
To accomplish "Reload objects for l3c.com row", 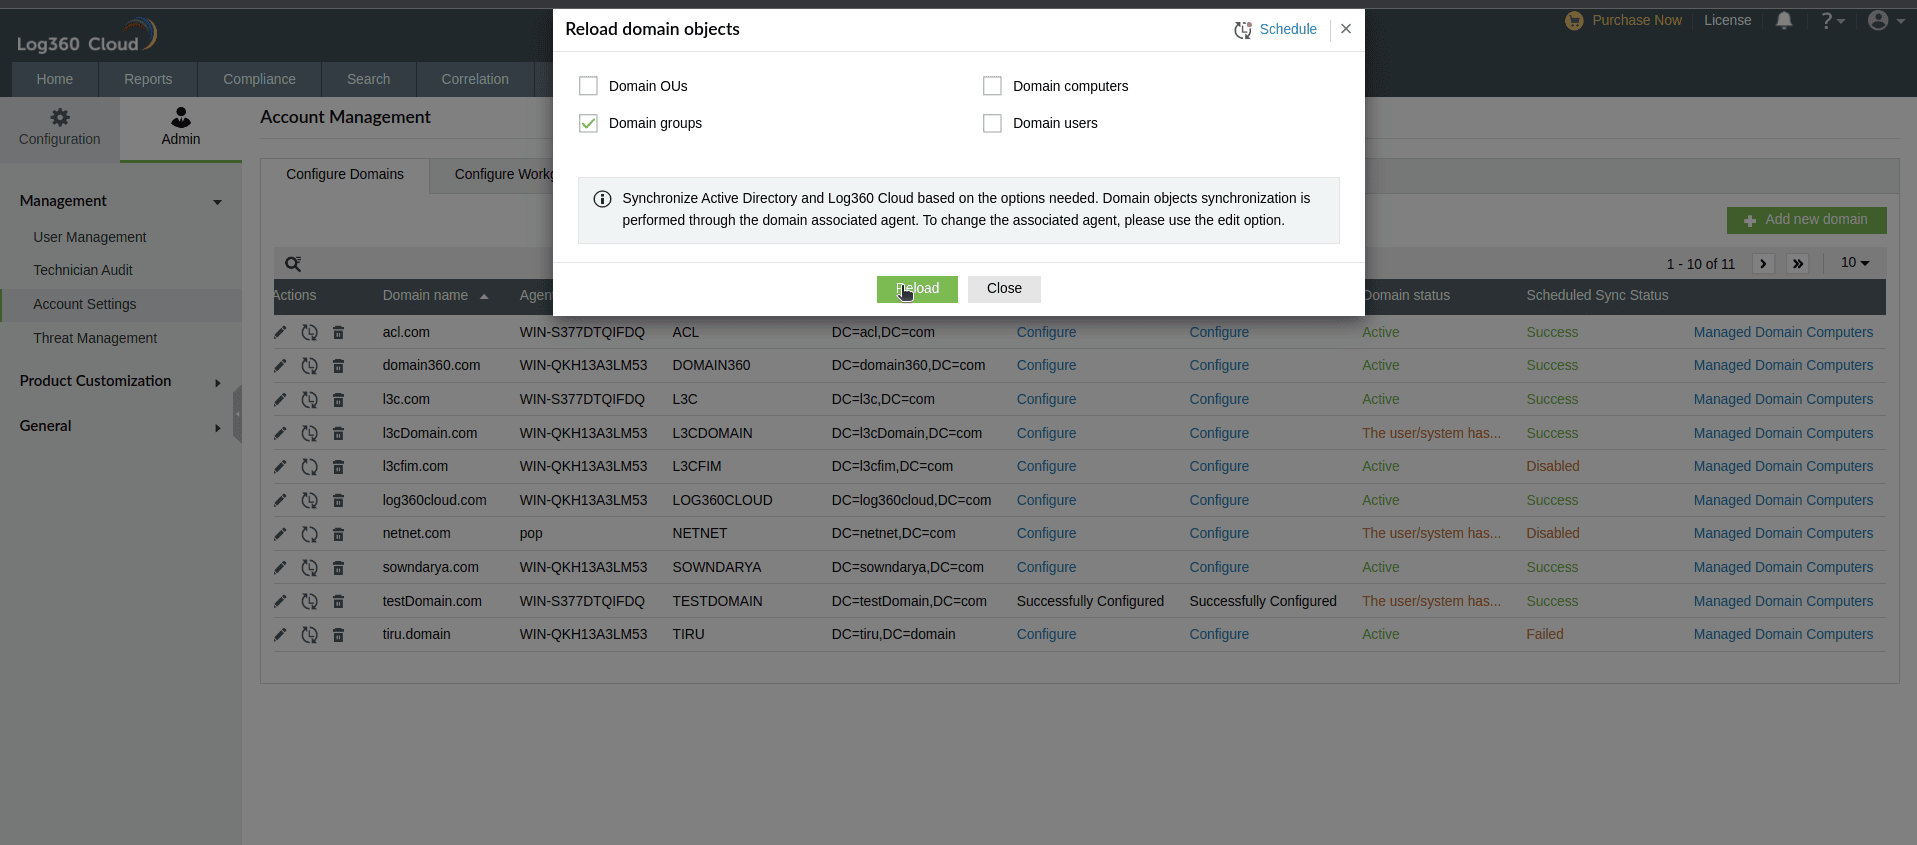I will (x=310, y=399).
